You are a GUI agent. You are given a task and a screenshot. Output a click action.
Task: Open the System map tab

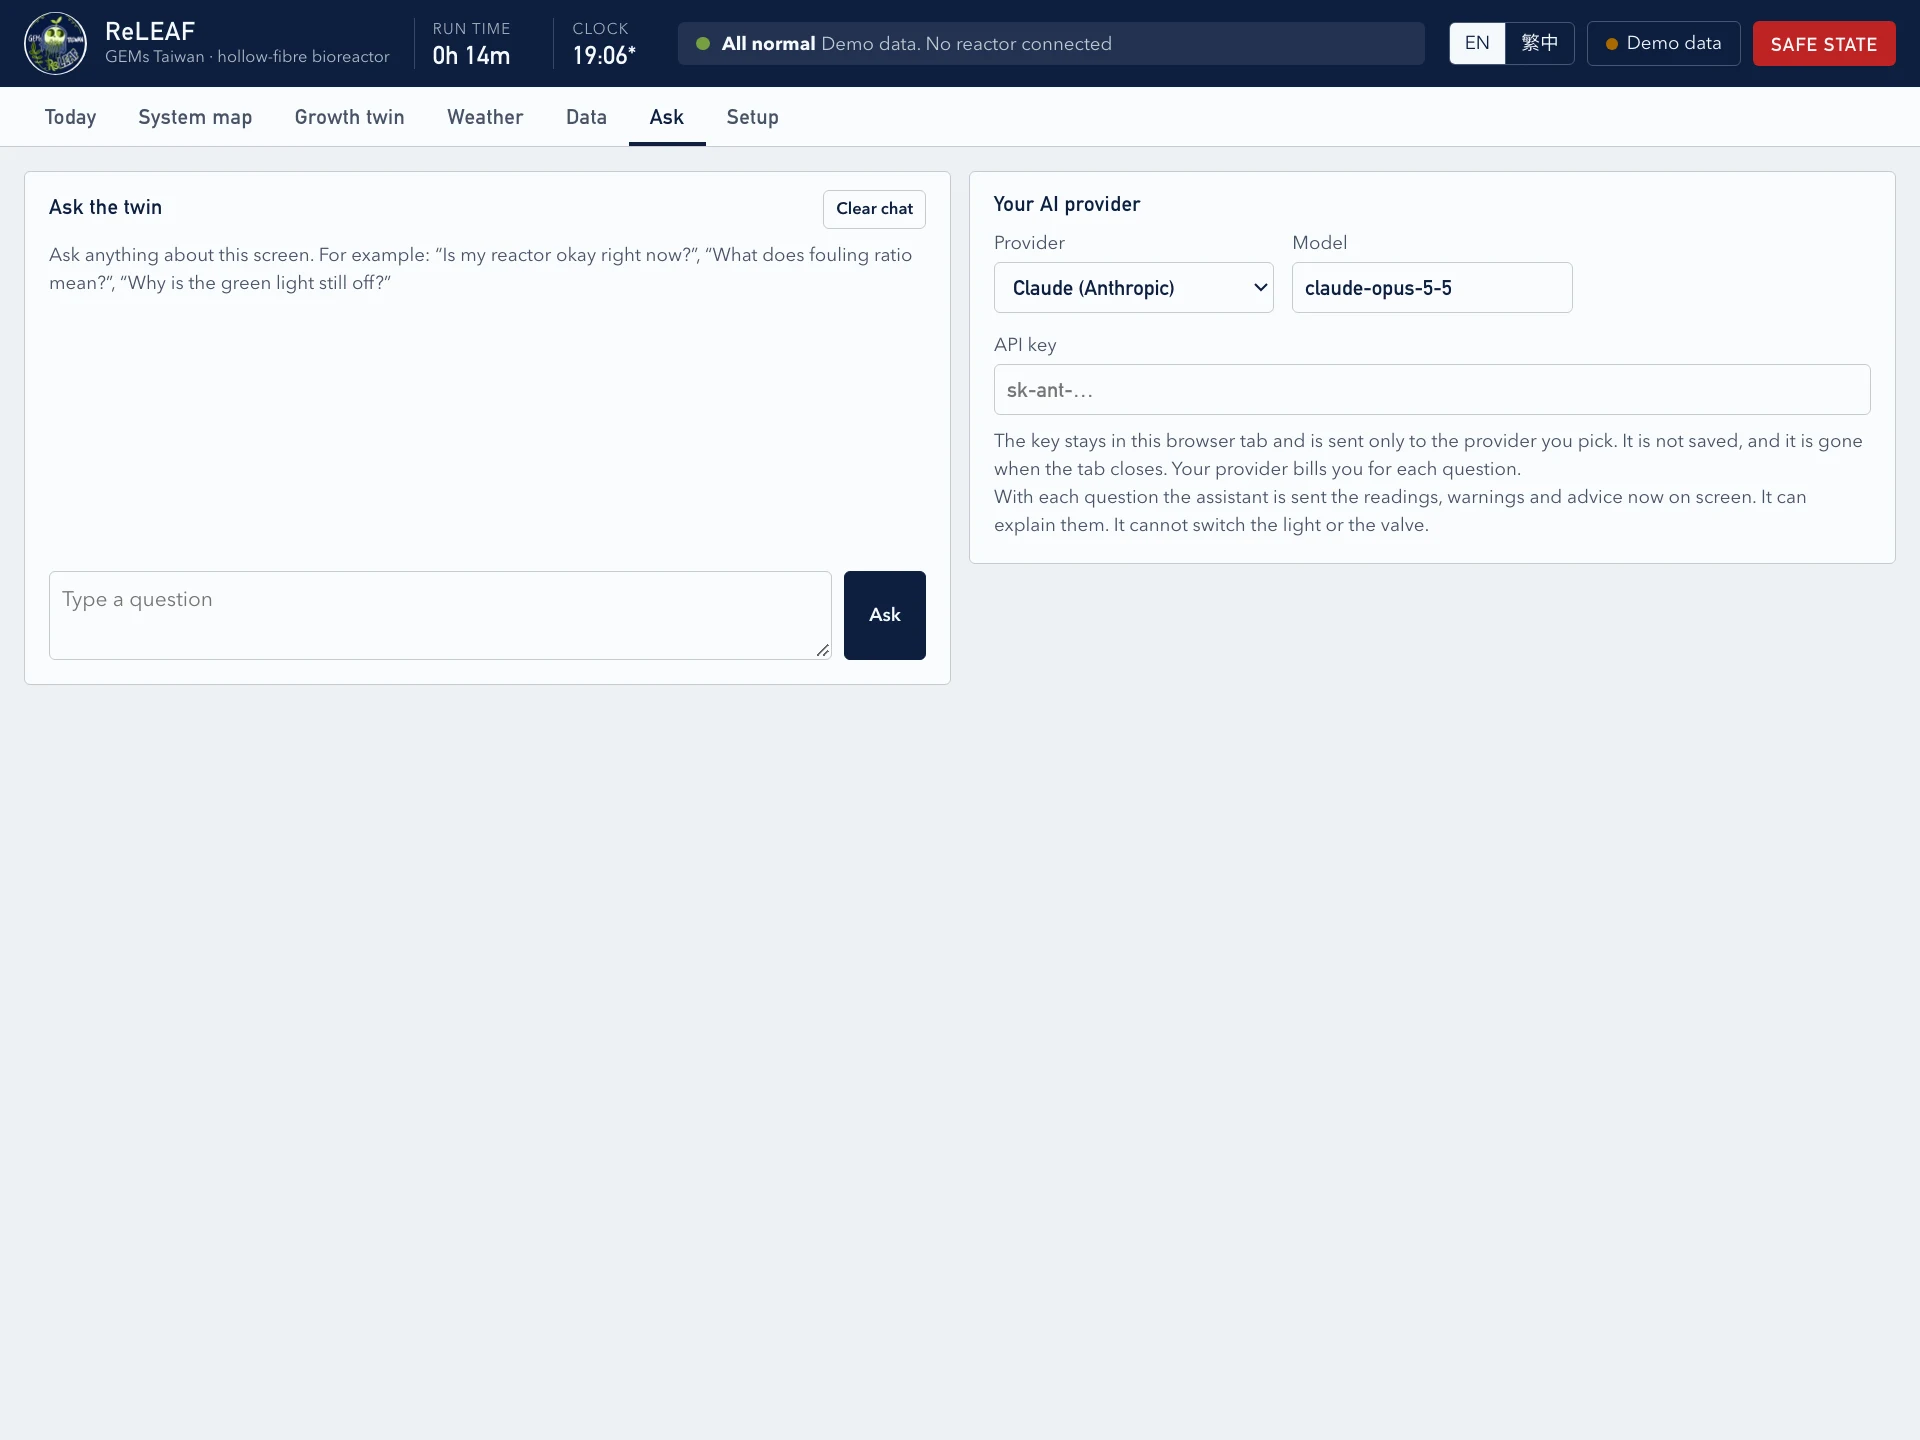(x=195, y=117)
